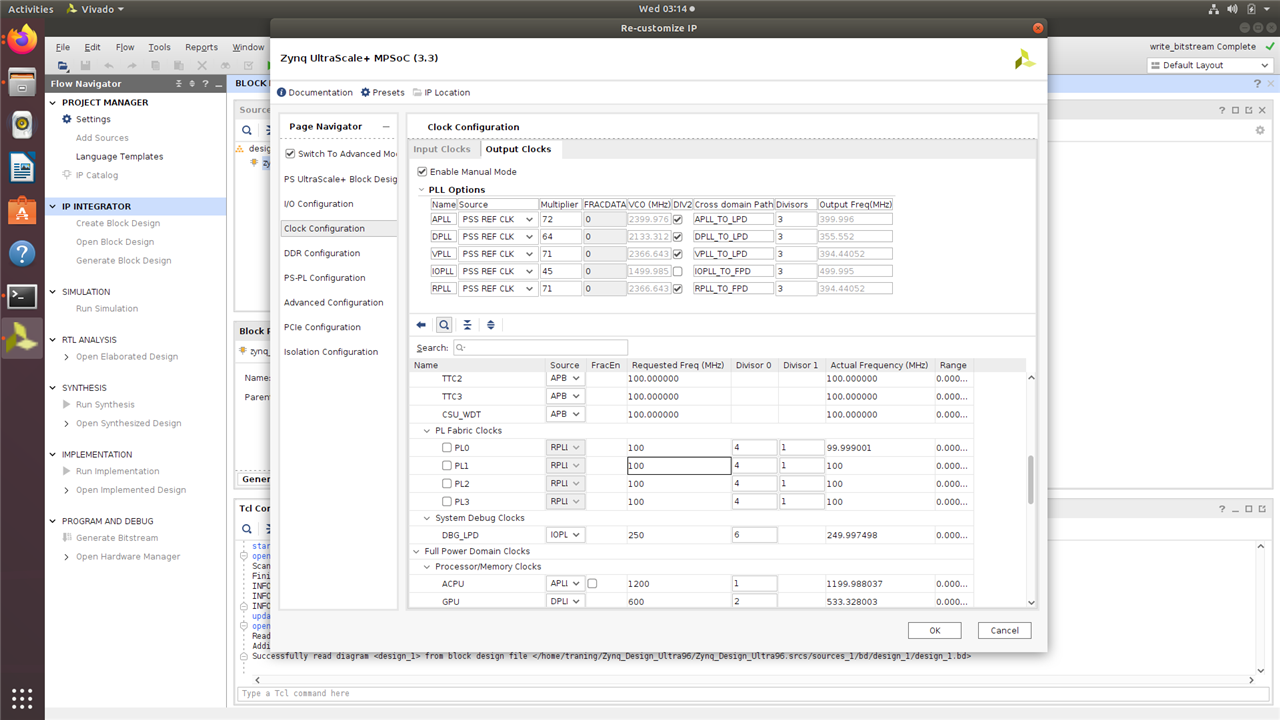
Task: Show Applications grid in dock
Action: [x=22, y=697]
